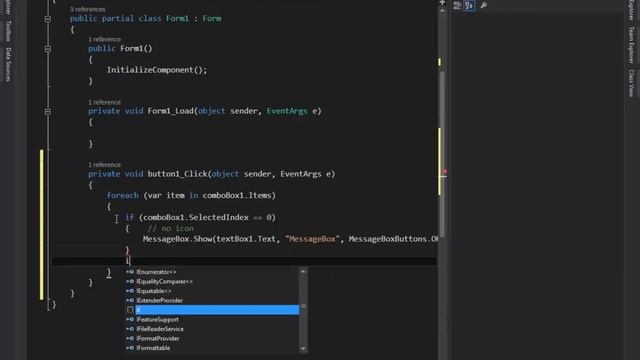Viewport: 640px width, 360px height.
Task: Click 'textBox1.Text' argument in code
Action: (x=246, y=239)
